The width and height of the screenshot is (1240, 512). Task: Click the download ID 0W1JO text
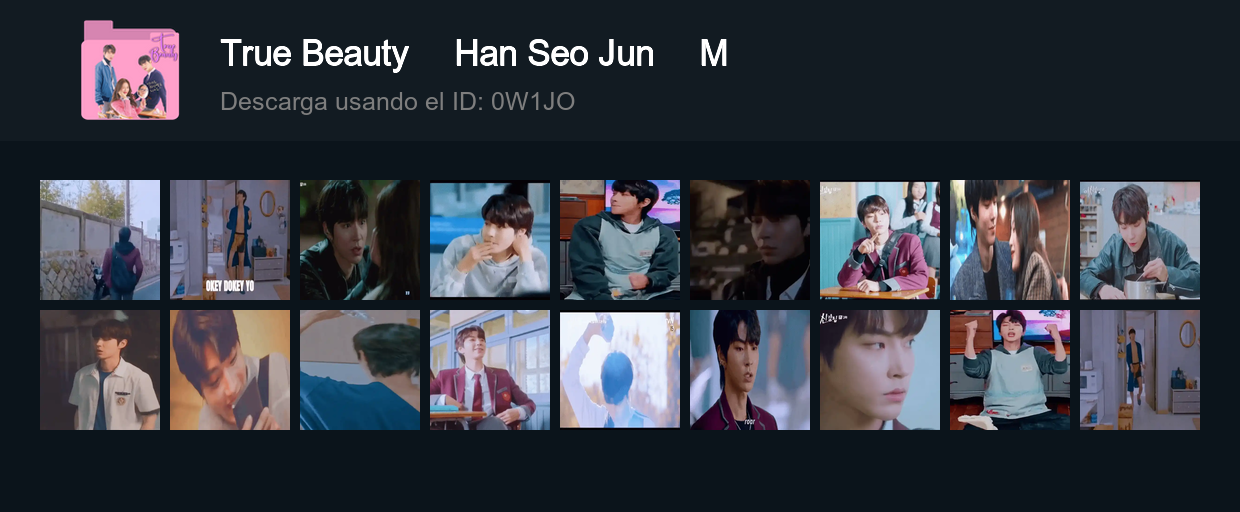click(533, 101)
